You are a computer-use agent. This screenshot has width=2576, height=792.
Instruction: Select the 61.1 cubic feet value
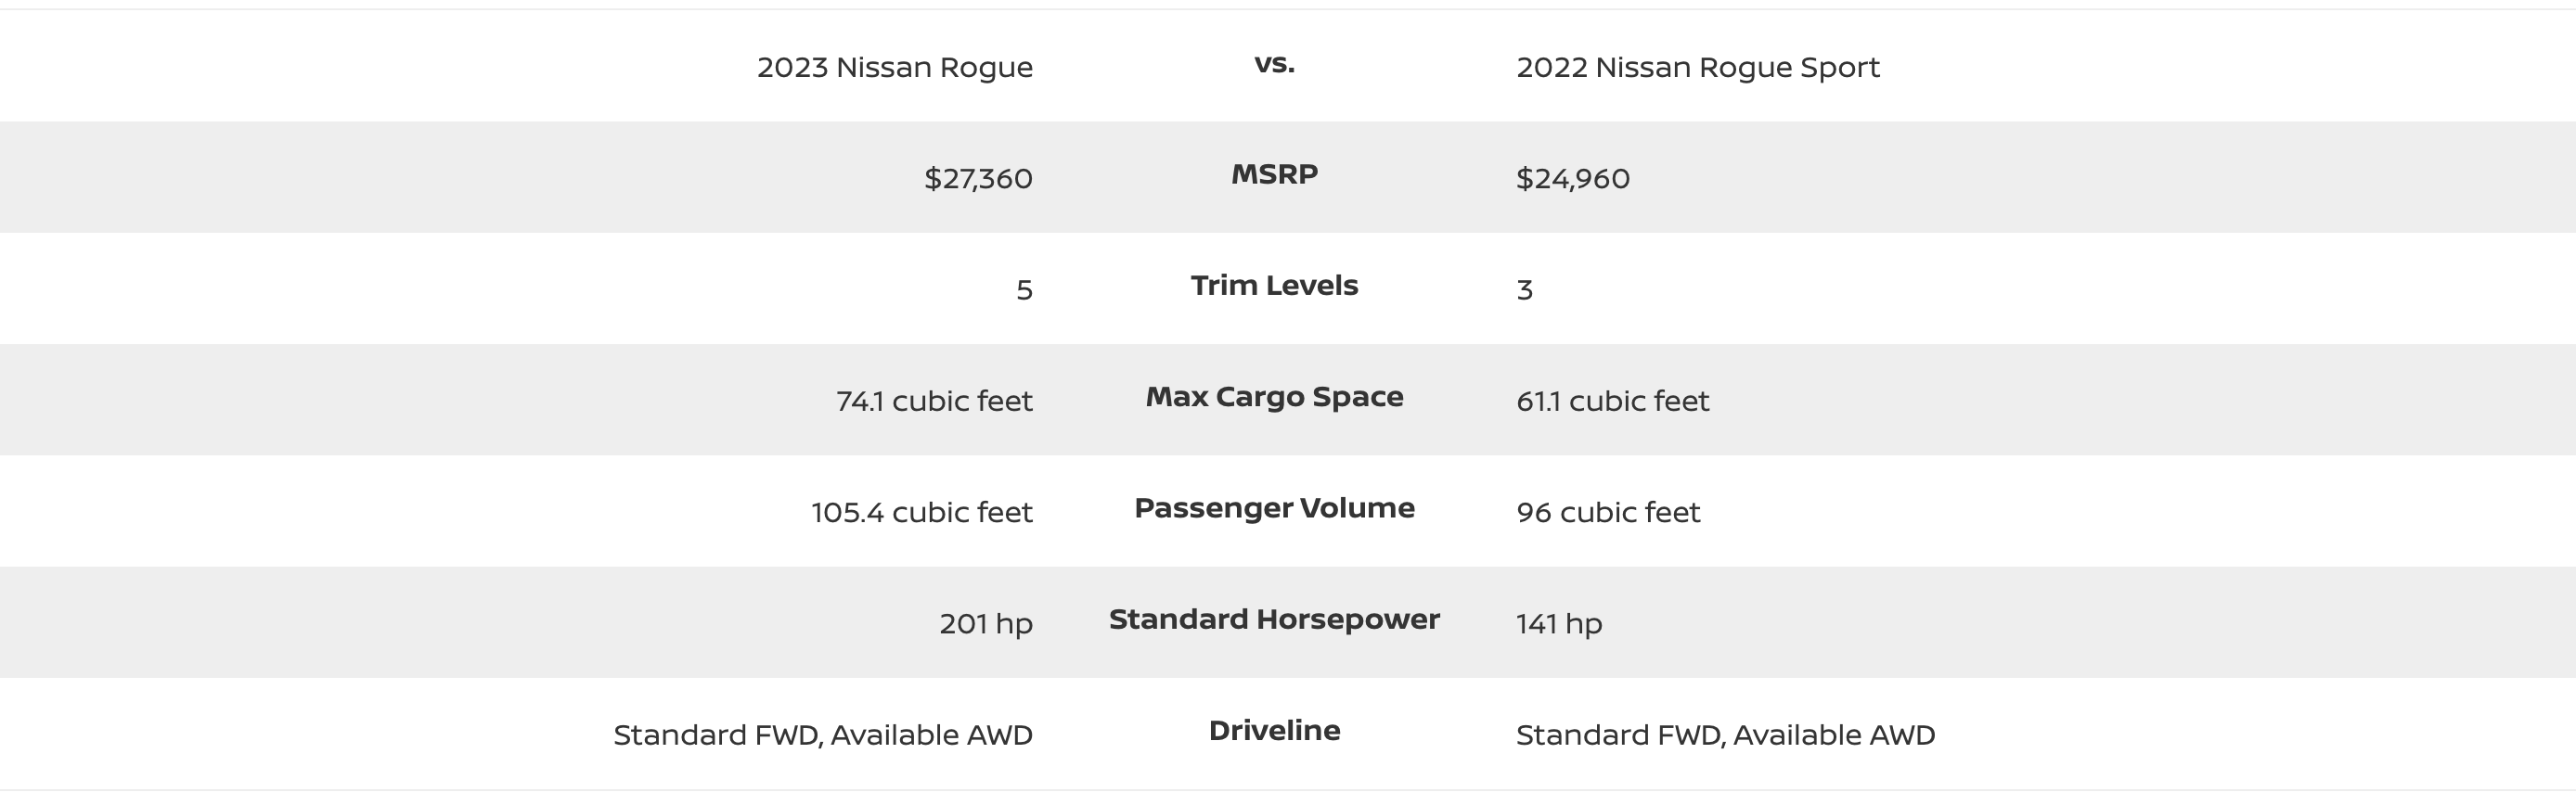click(1612, 401)
